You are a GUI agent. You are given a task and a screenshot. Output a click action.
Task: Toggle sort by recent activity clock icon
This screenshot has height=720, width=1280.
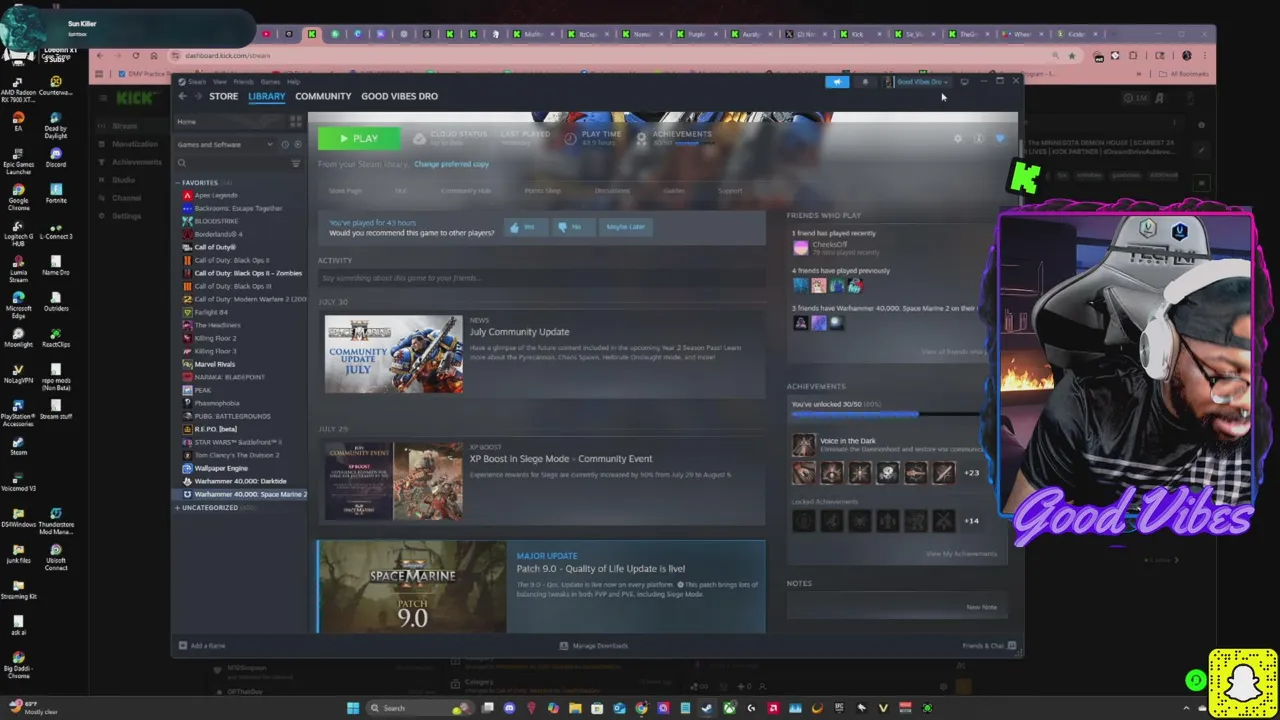(x=285, y=144)
